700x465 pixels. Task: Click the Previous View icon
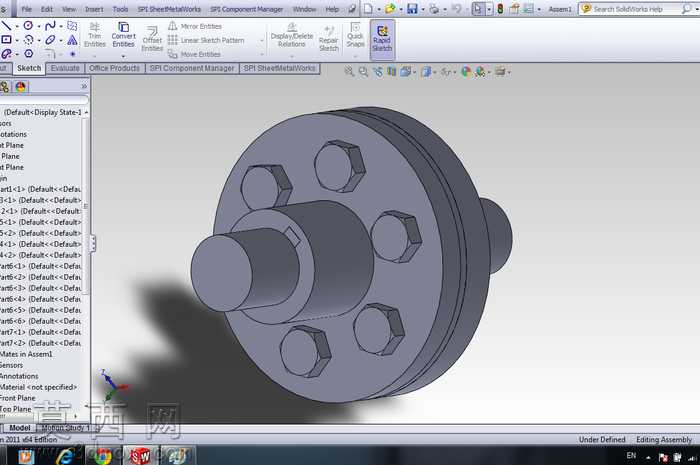(378, 71)
